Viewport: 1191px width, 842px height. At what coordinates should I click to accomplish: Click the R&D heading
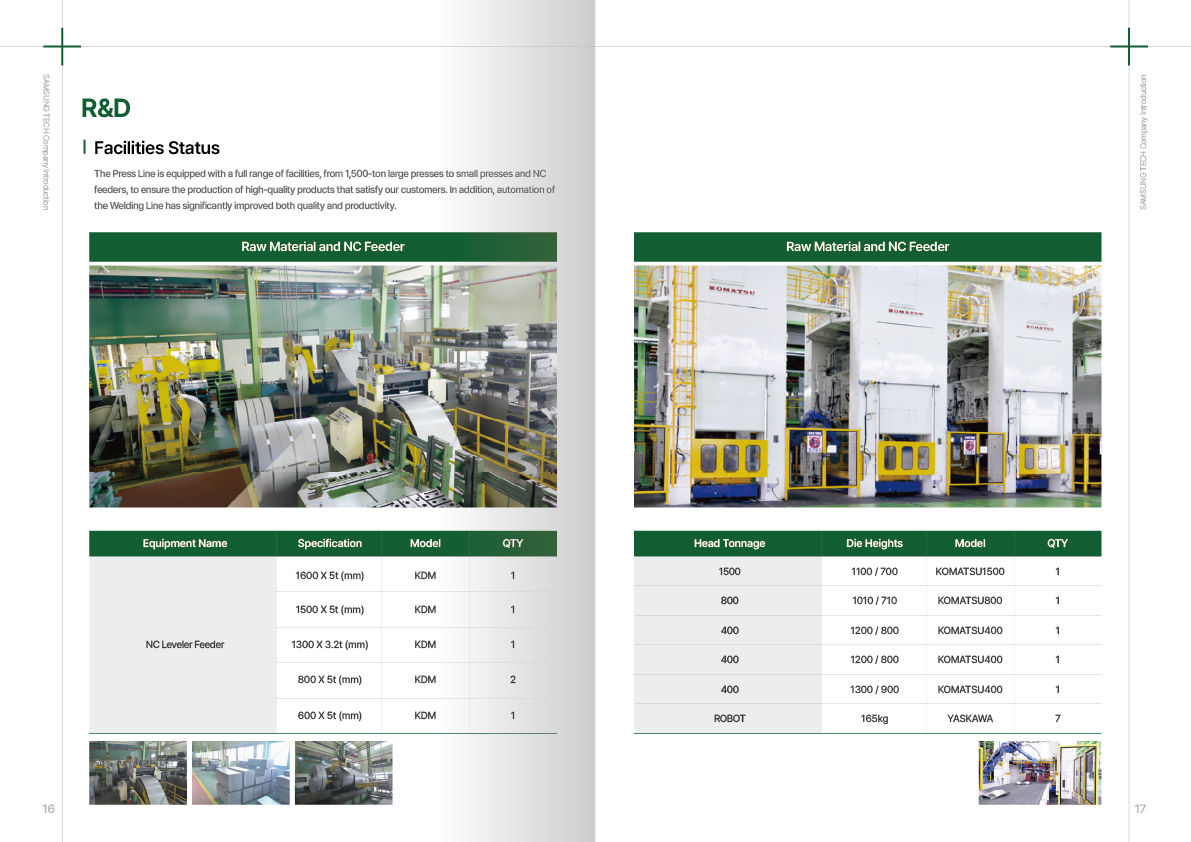pos(106,108)
